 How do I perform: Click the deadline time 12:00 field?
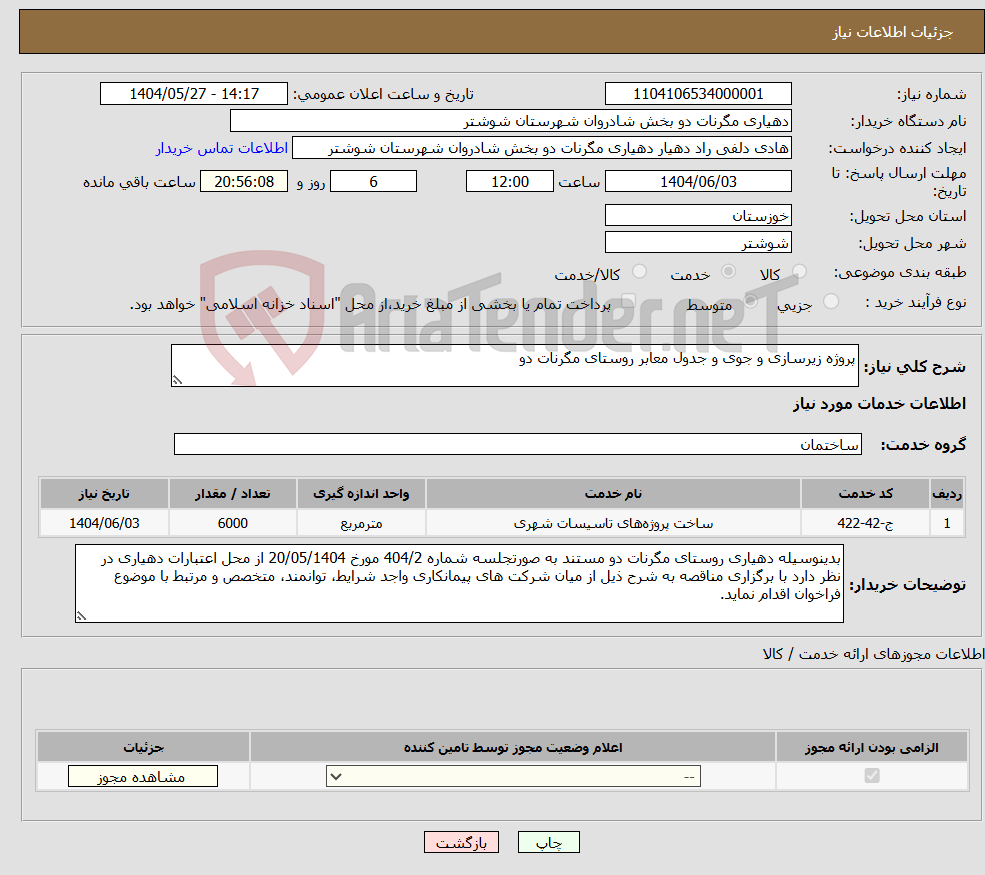[x=509, y=182]
